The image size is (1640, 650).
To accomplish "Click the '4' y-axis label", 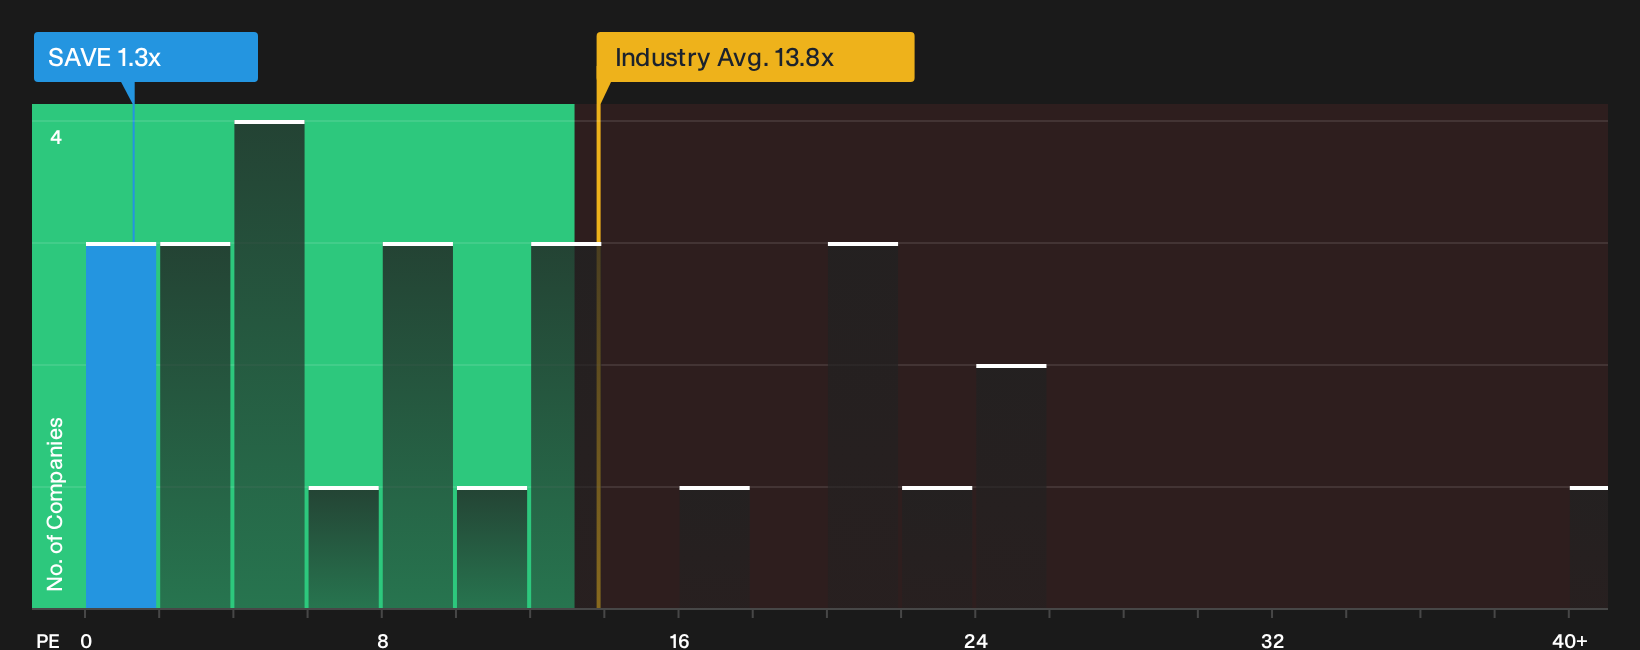I will click(56, 137).
